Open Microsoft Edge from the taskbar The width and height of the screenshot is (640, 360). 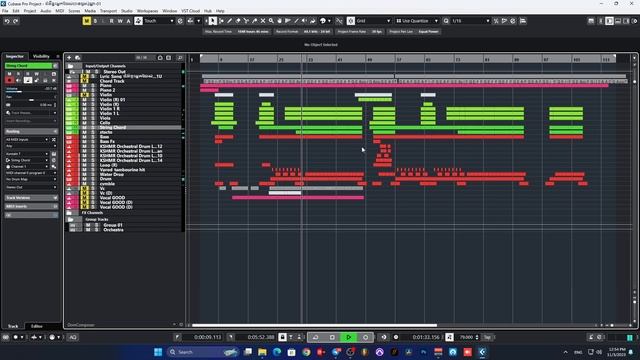pos(277,352)
